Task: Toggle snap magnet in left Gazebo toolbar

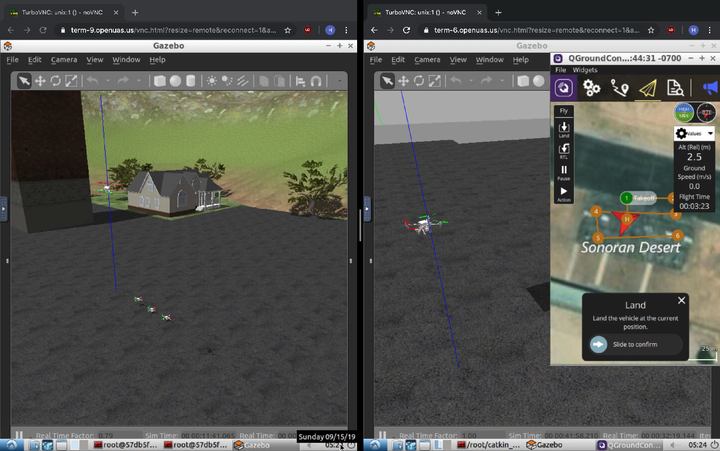Action: click(316, 81)
